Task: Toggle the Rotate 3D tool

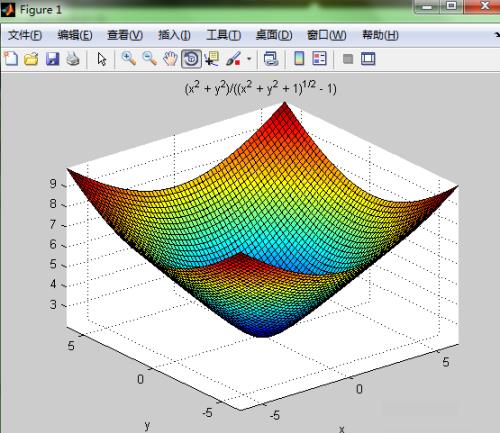Action: coord(191,59)
